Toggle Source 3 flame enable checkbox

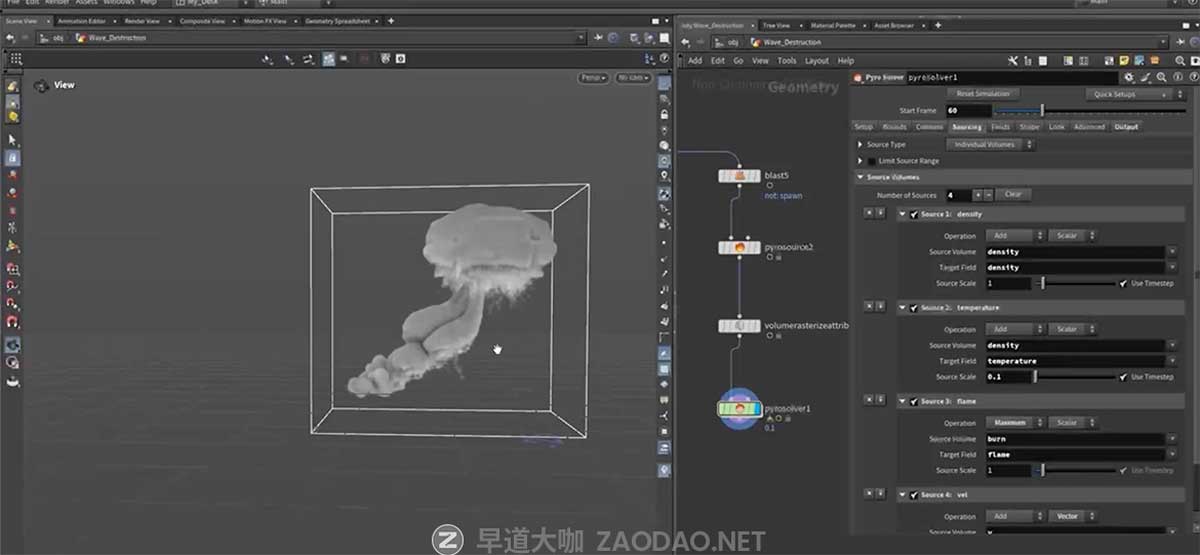[914, 401]
